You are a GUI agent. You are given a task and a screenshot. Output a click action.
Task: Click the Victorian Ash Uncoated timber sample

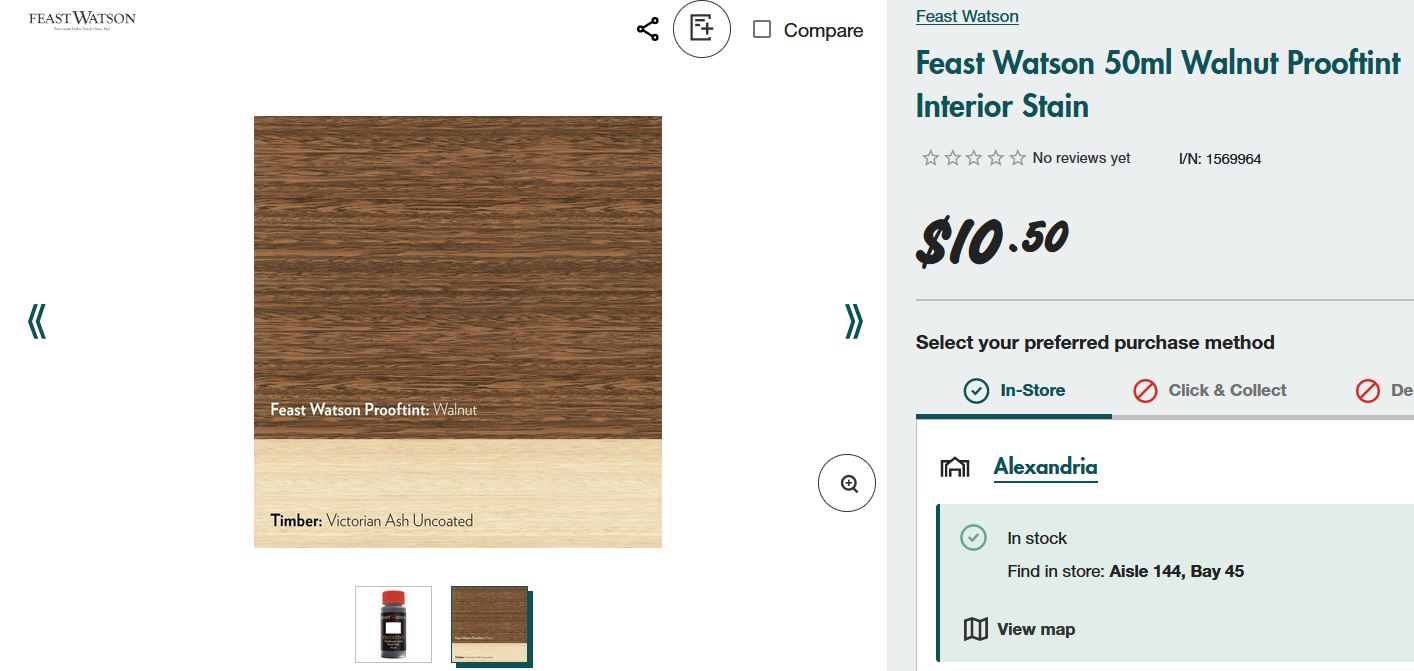click(x=457, y=493)
